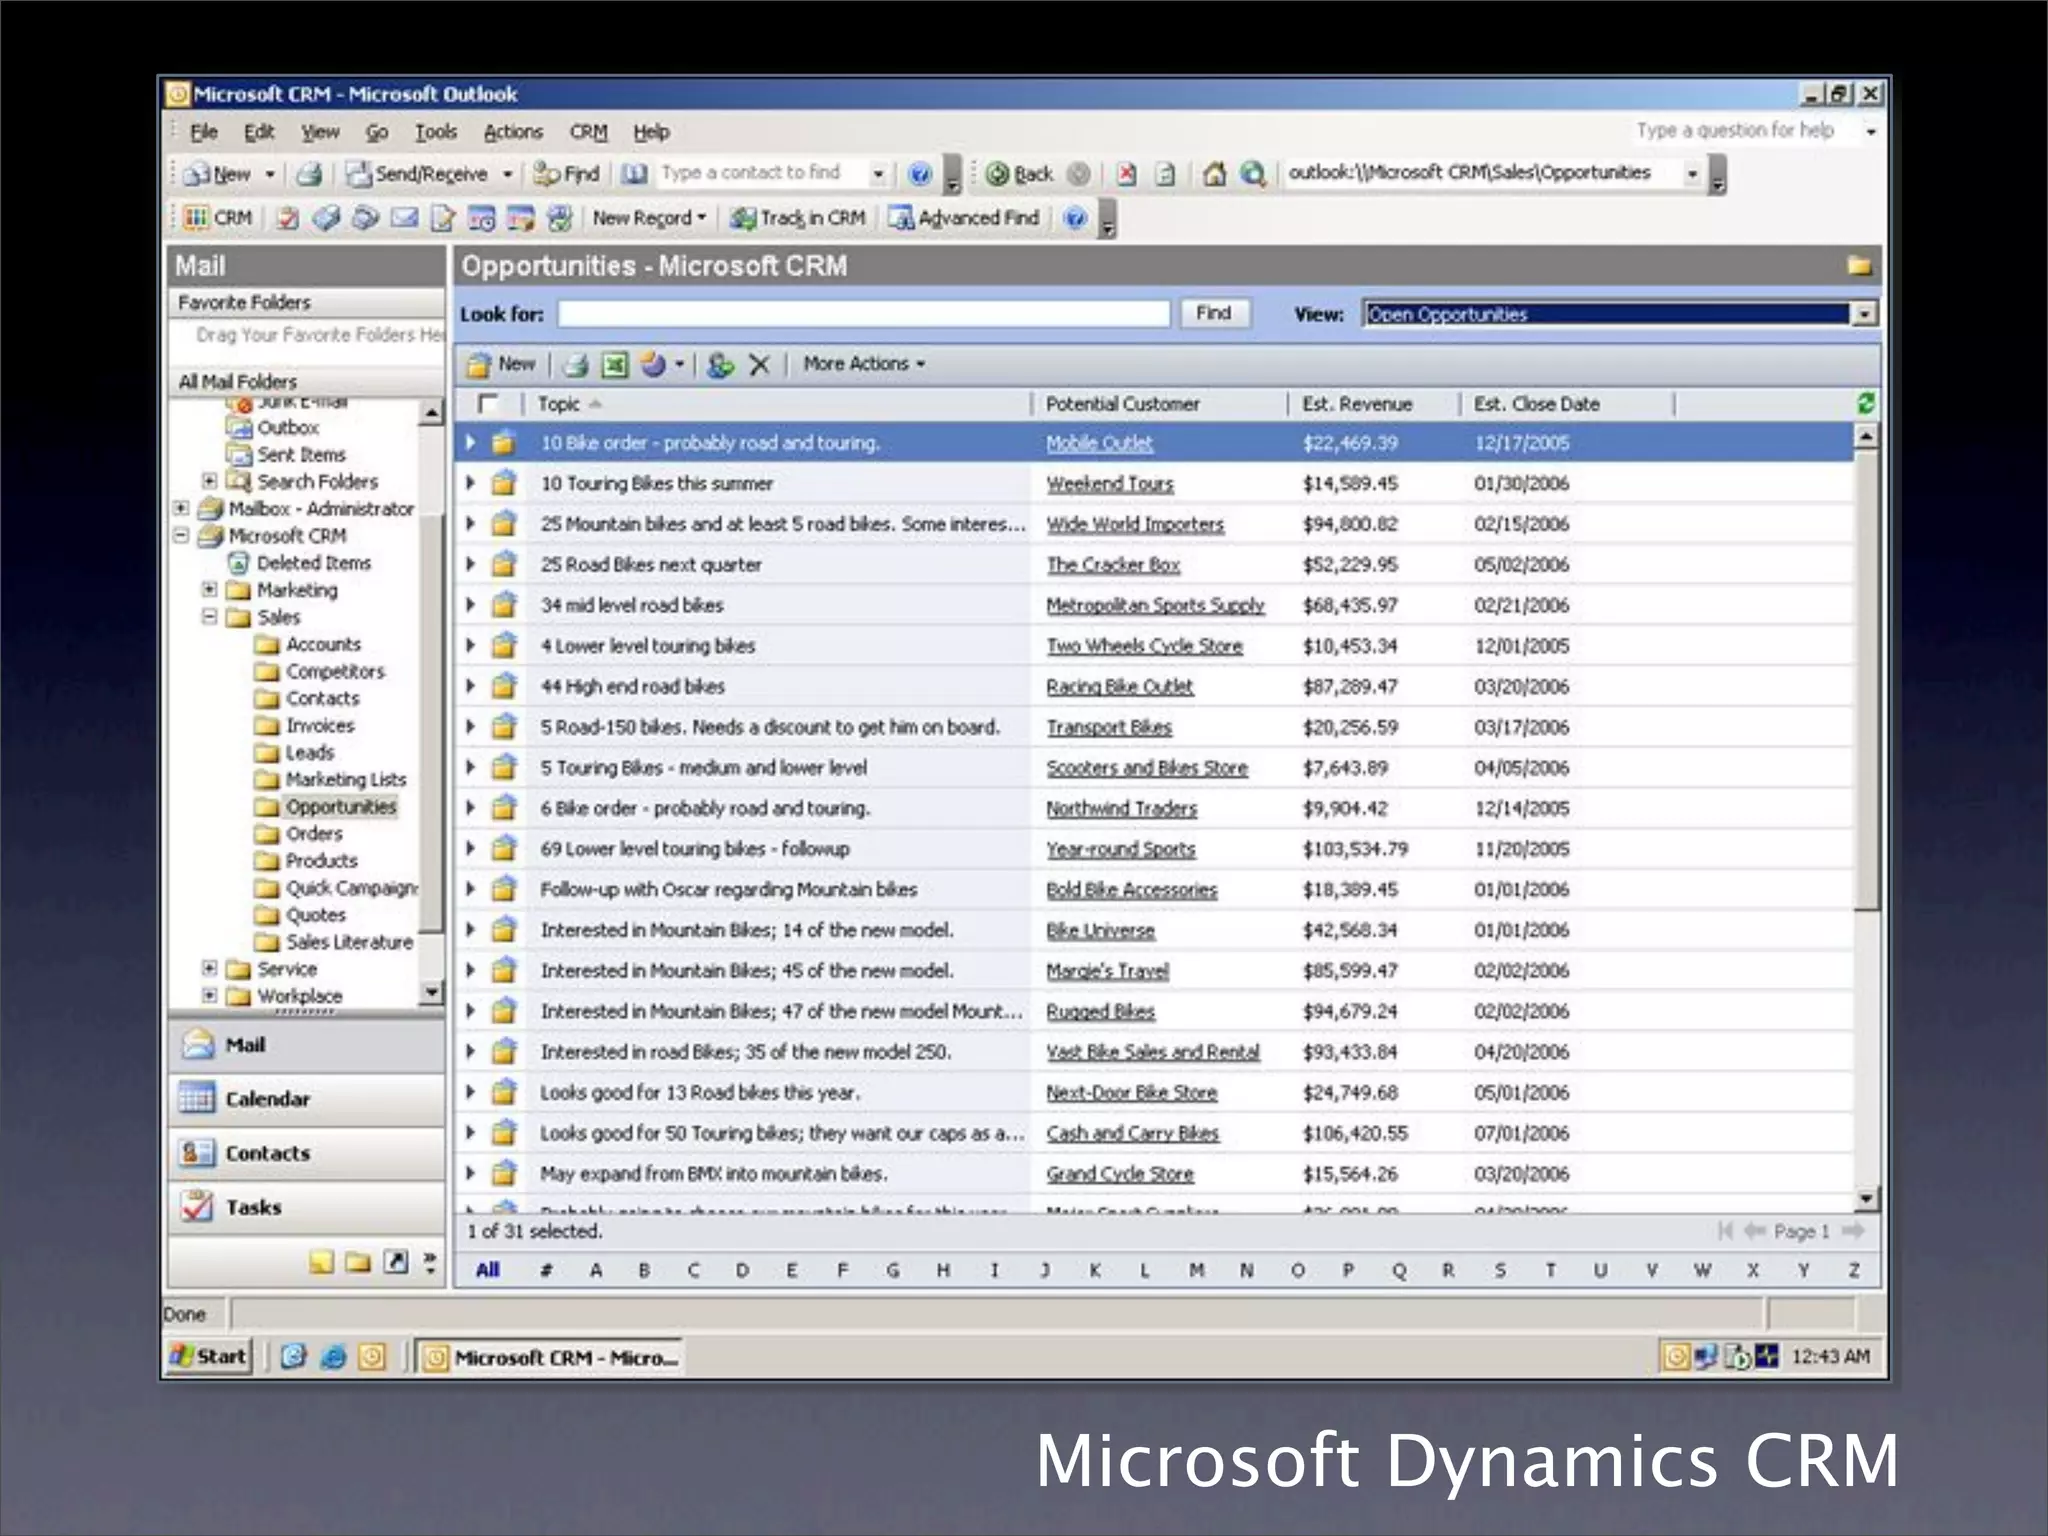Open the Address Book icon
This screenshot has height=1536, width=2048.
(634, 174)
